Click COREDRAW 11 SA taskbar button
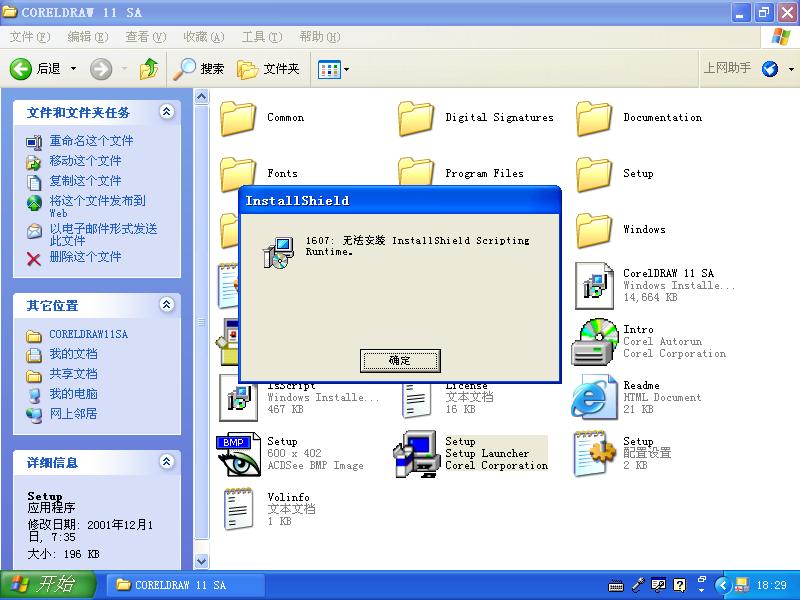The width and height of the screenshot is (800, 600). point(186,585)
